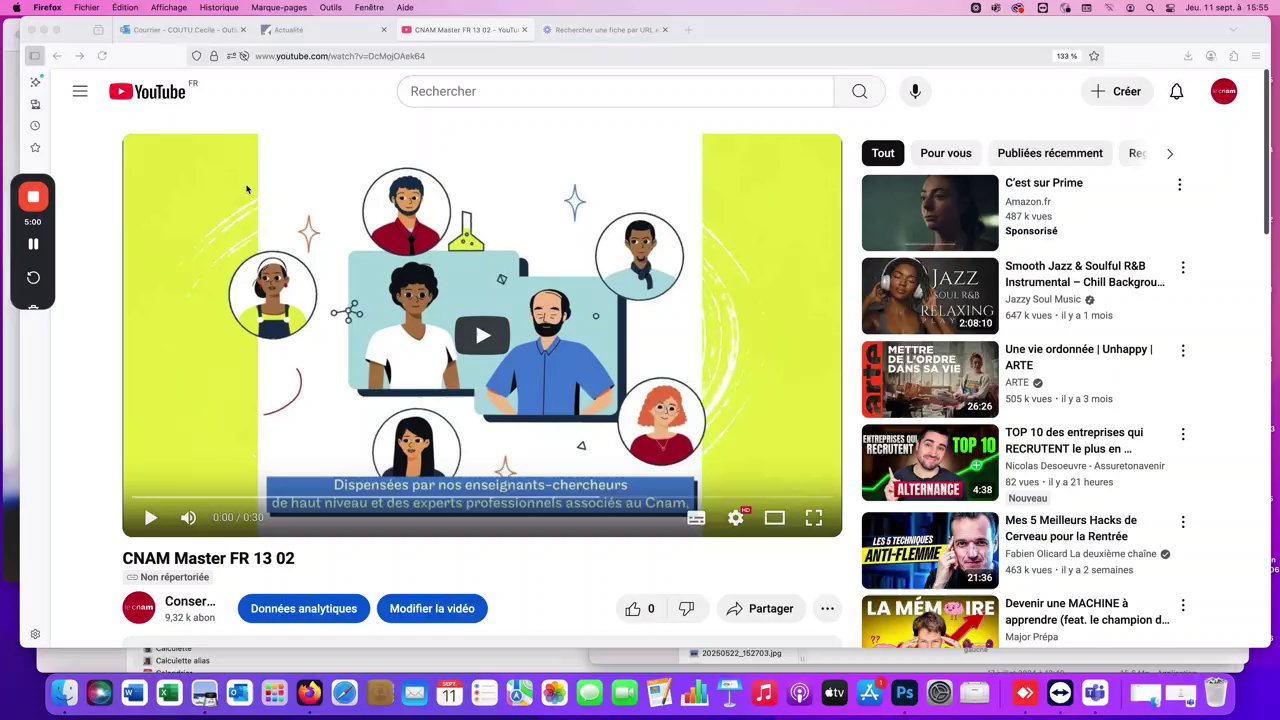Click Nicolas Desoeuvre - Assuretonavenir channel name
Viewport: 1280px width, 720px height.
pyautogui.click(x=1085, y=466)
